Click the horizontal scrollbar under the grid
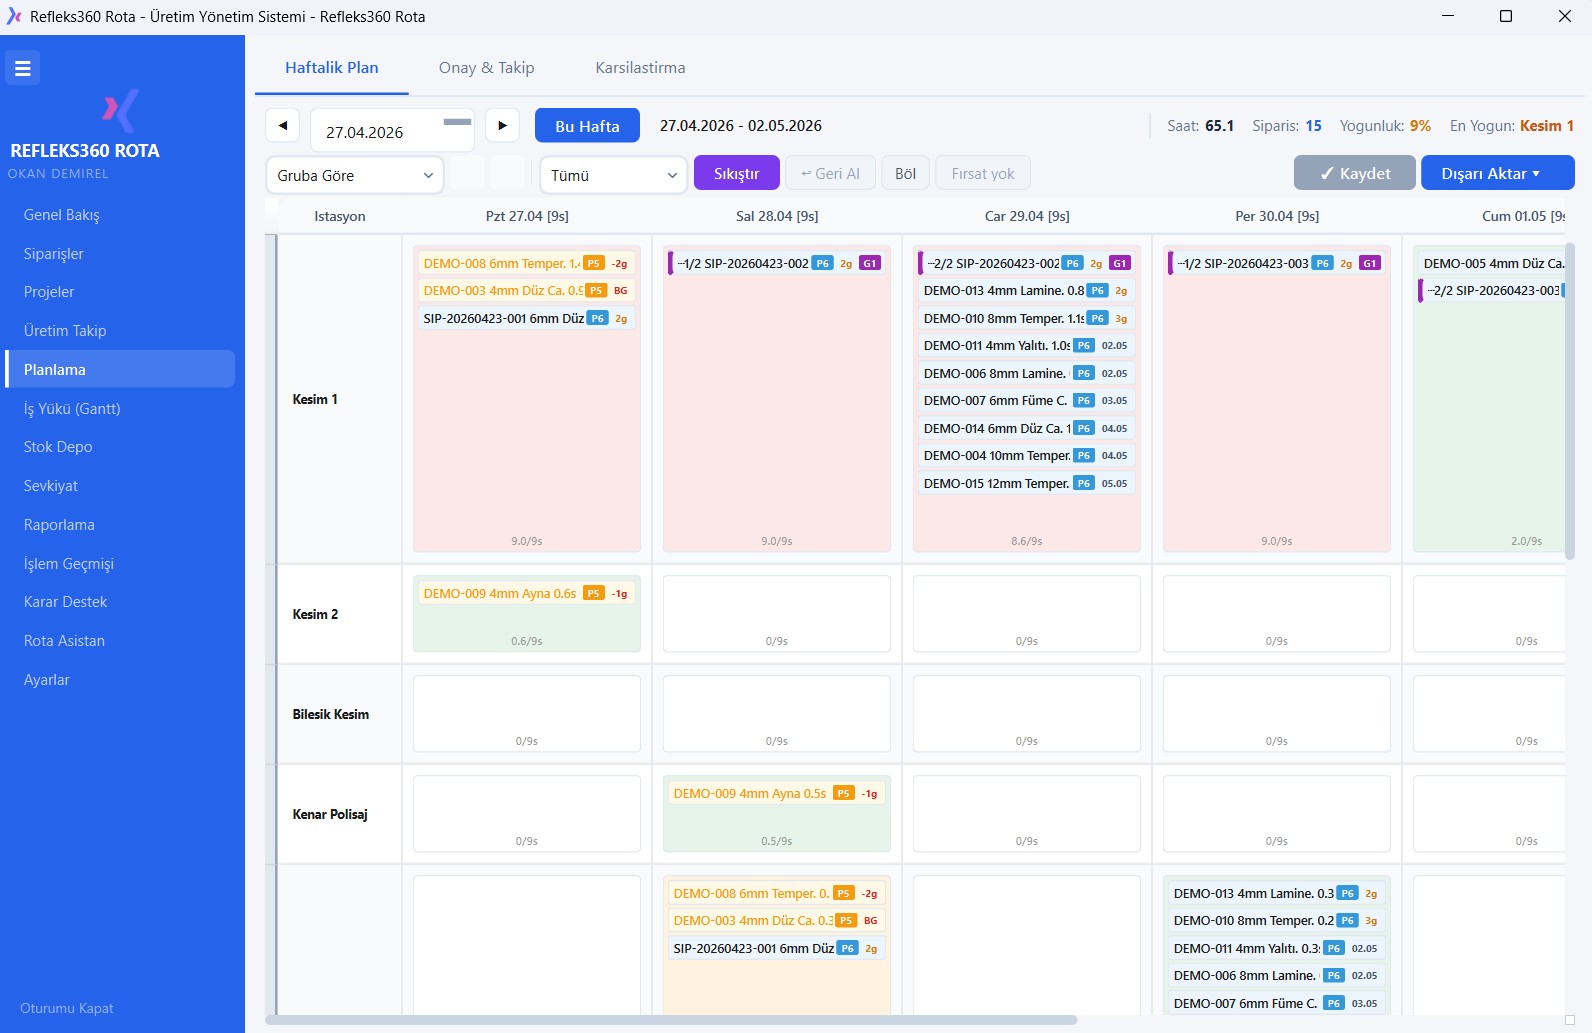The image size is (1592, 1033). [x=670, y=1021]
